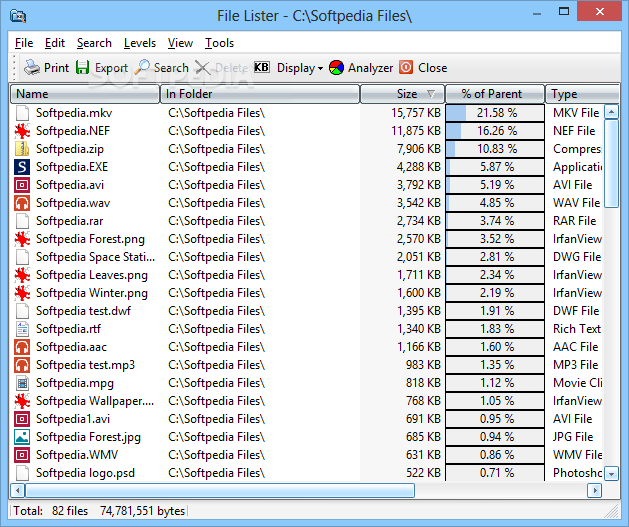This screenshot has height=527, width=629.
Task: Select the Softpedia Leaves.png icon
Action: coord(22,275)
